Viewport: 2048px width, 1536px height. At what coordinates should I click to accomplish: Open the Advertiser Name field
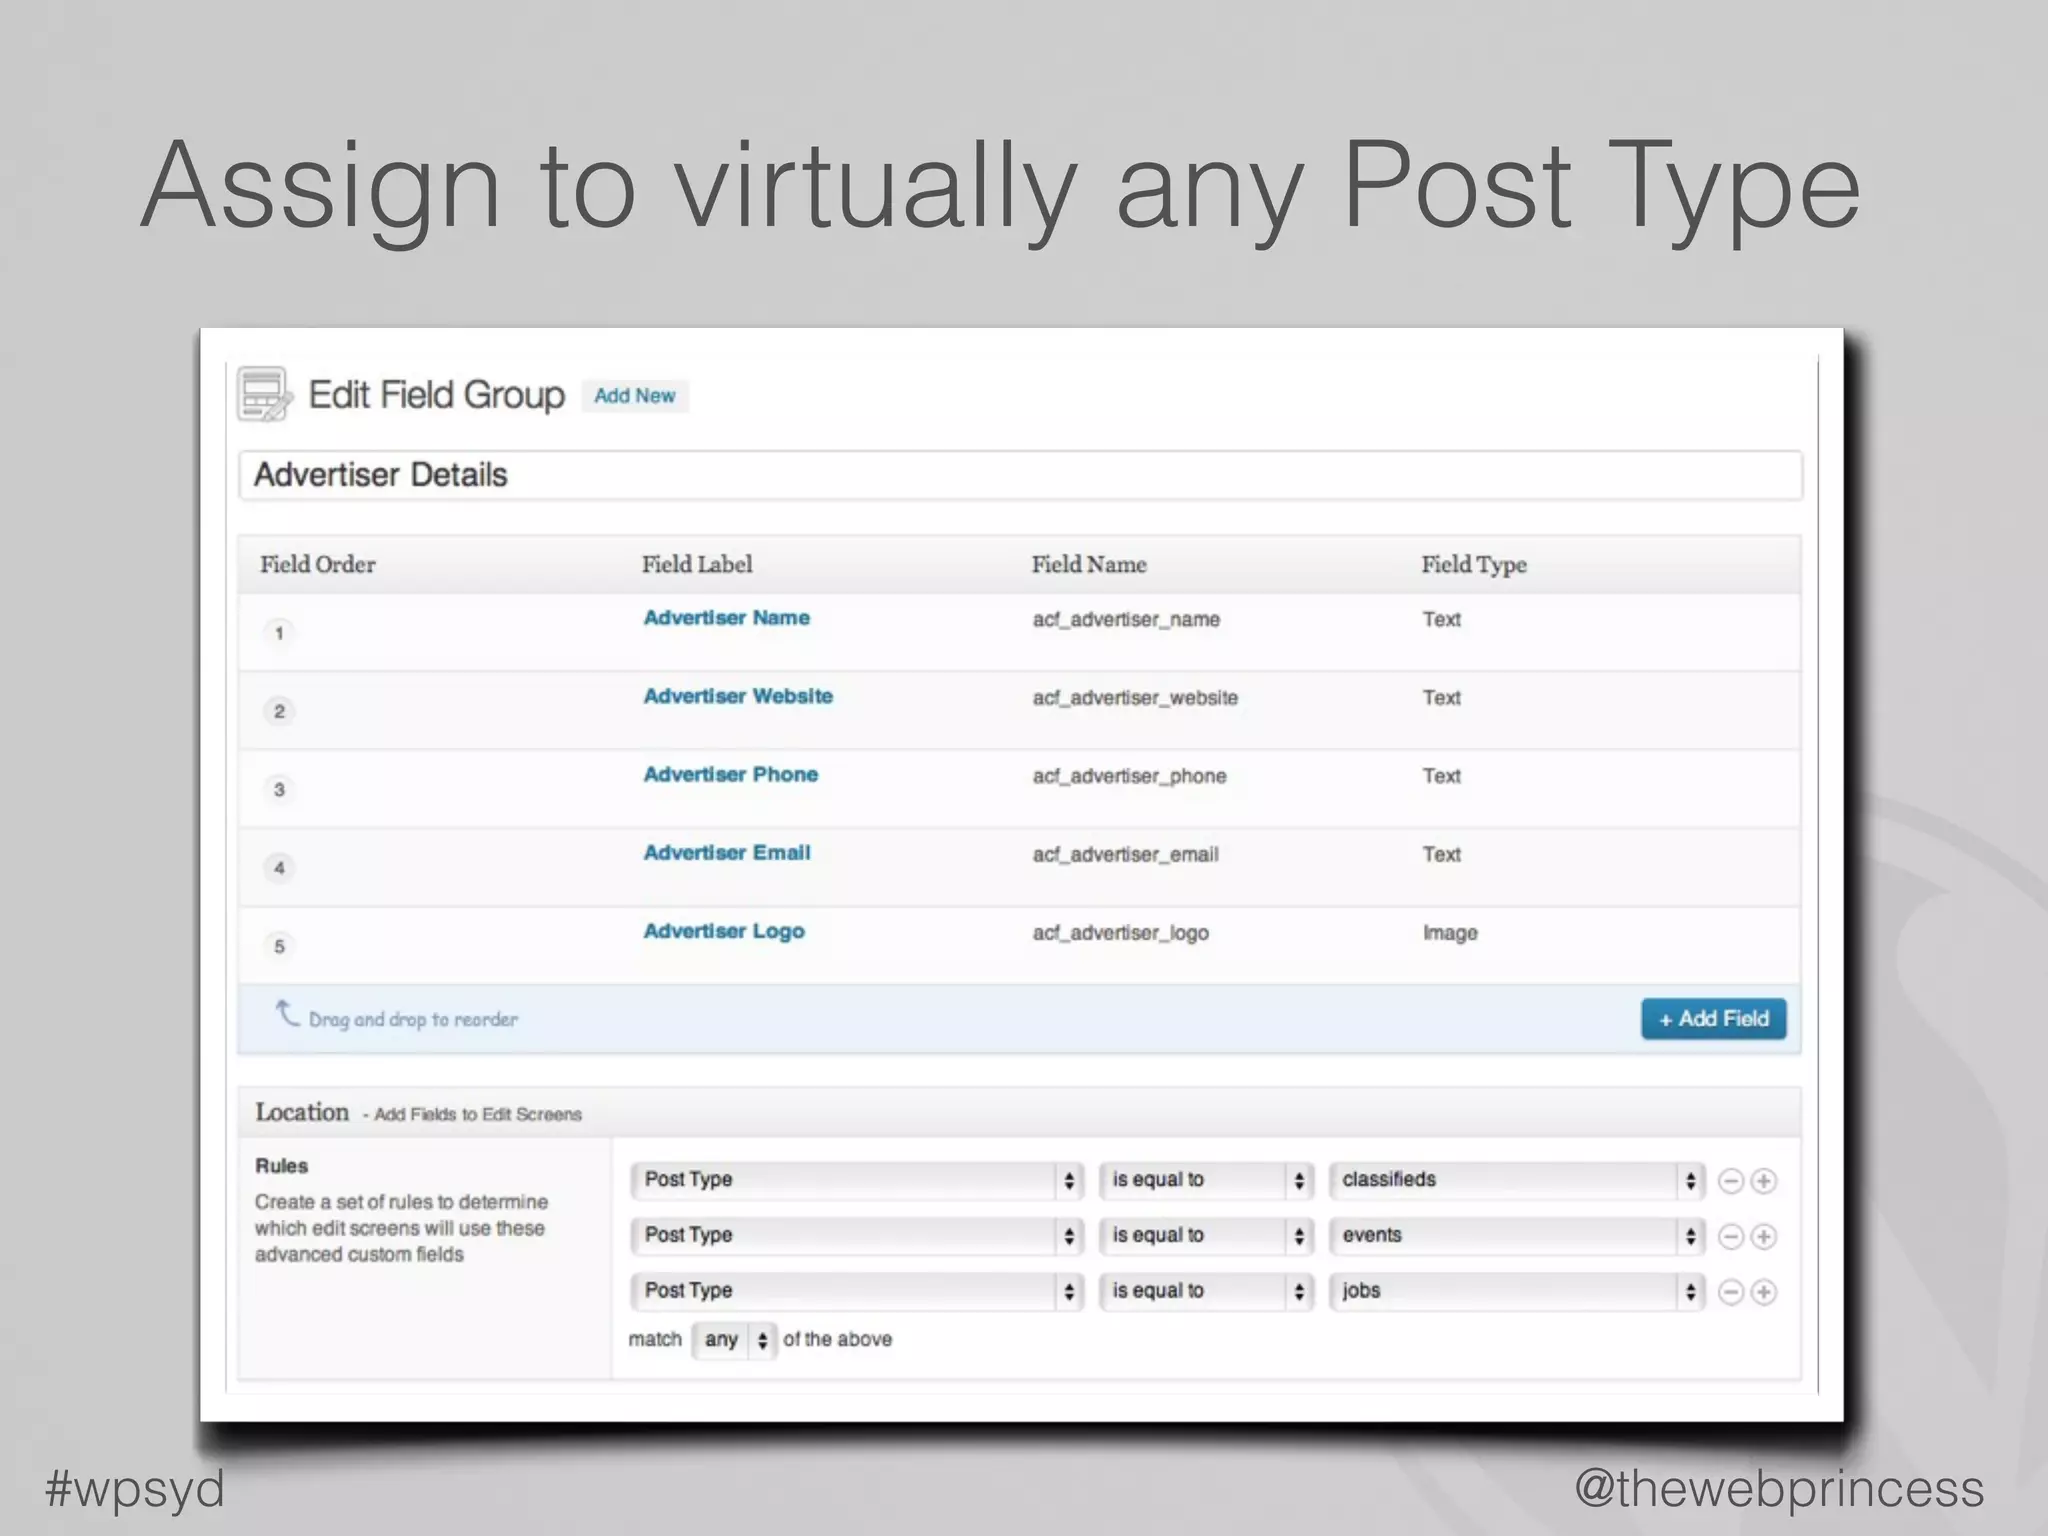[727, 618]
